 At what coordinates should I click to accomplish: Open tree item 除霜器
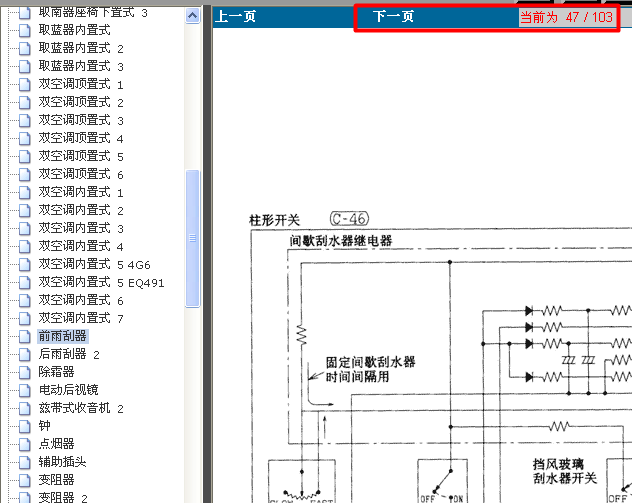click(x=56, y=372)
